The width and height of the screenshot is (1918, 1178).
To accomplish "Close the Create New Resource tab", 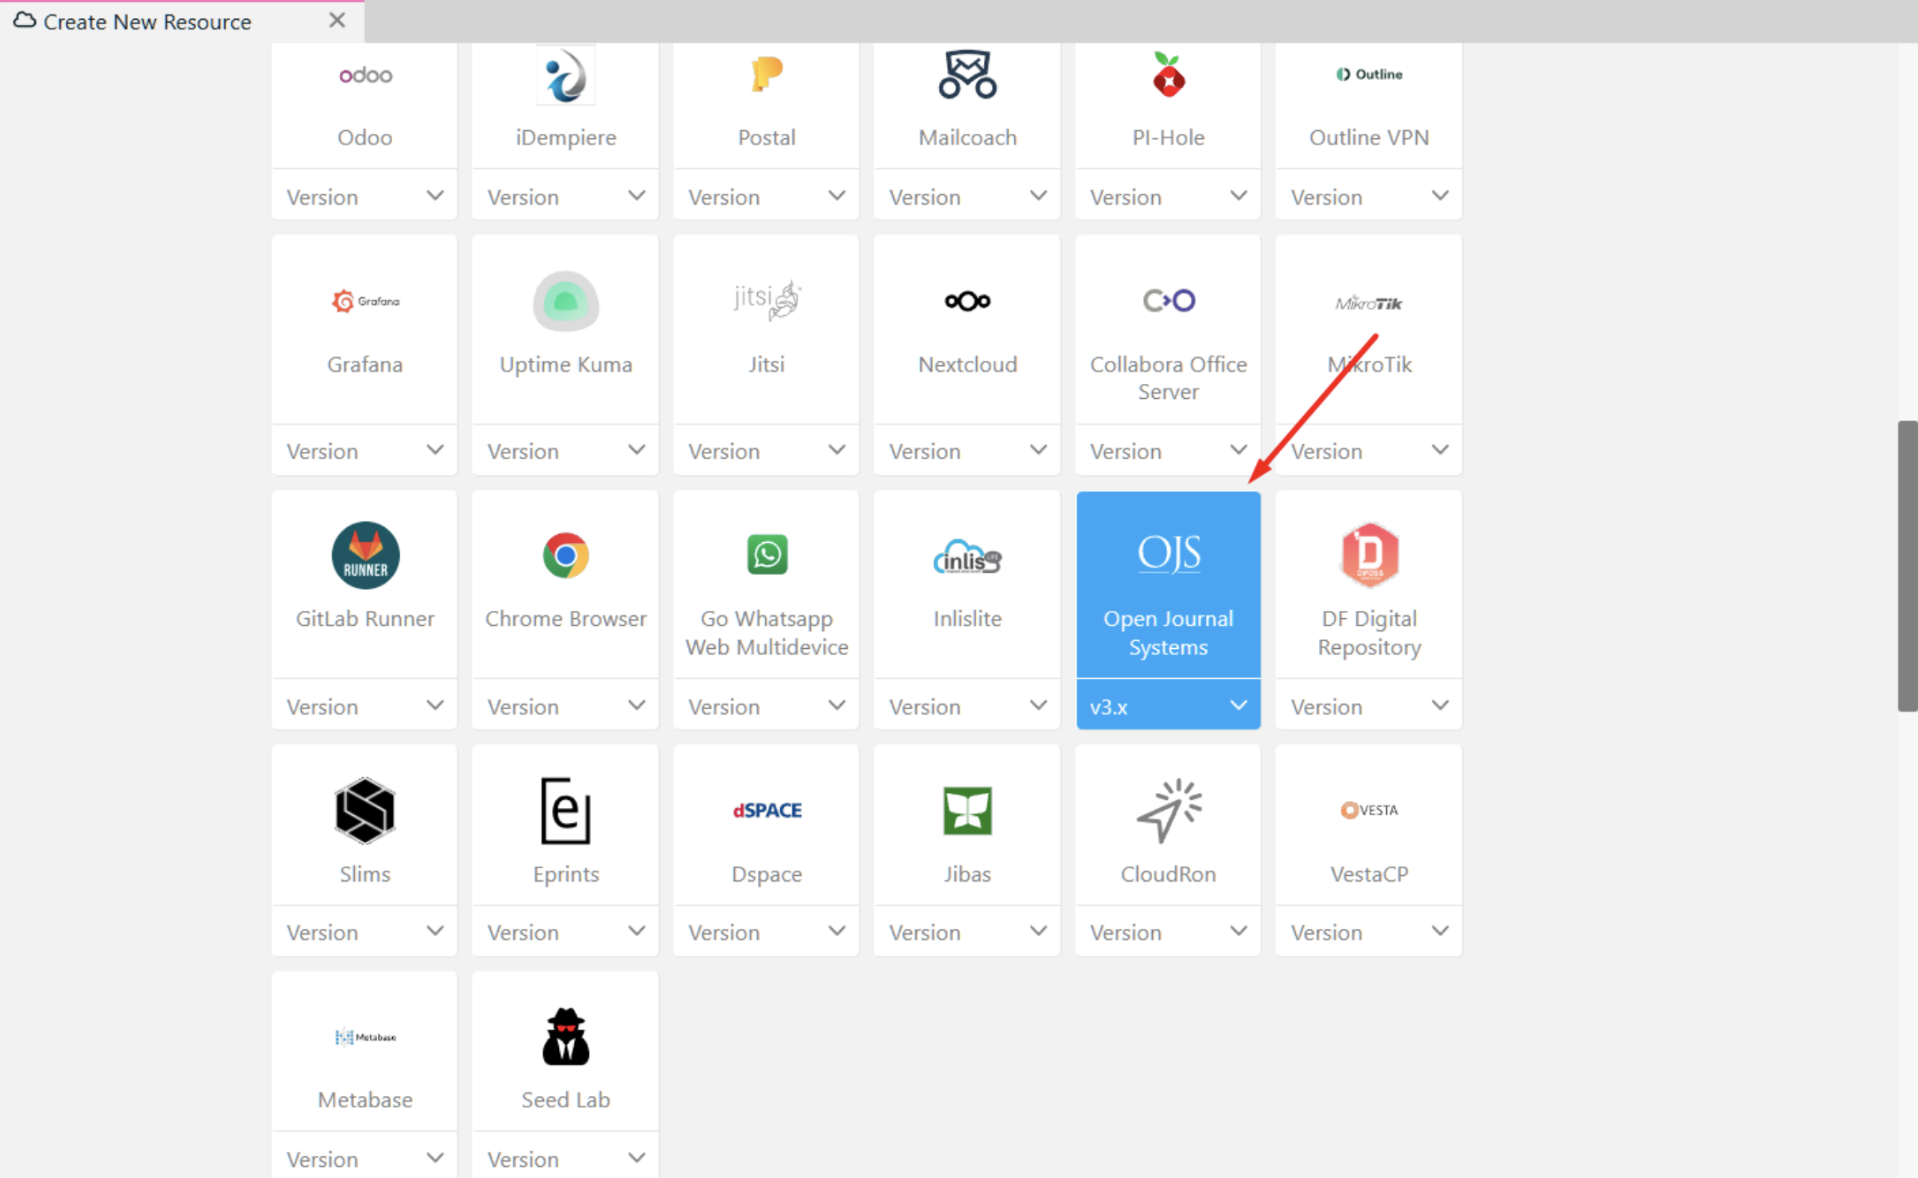I will pos(337,20).
